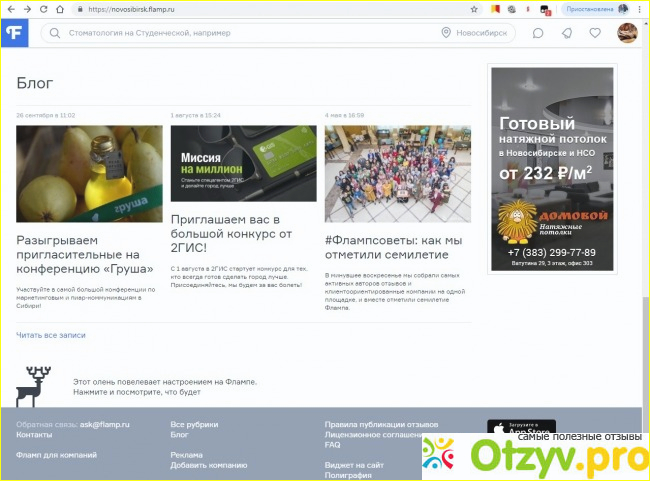
Task: Click the Flamp logo icon
Action: click(14, 33)
